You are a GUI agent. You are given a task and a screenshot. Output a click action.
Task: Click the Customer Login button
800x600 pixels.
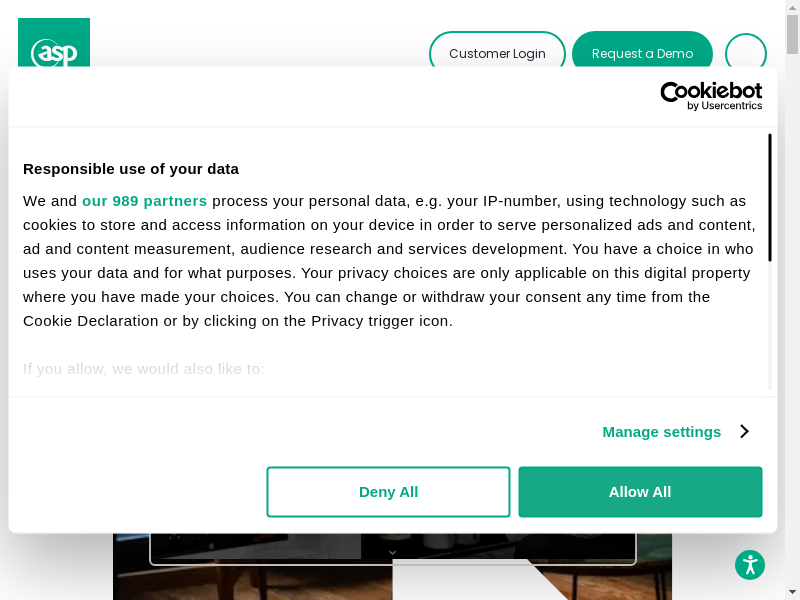tap(497, 53)
